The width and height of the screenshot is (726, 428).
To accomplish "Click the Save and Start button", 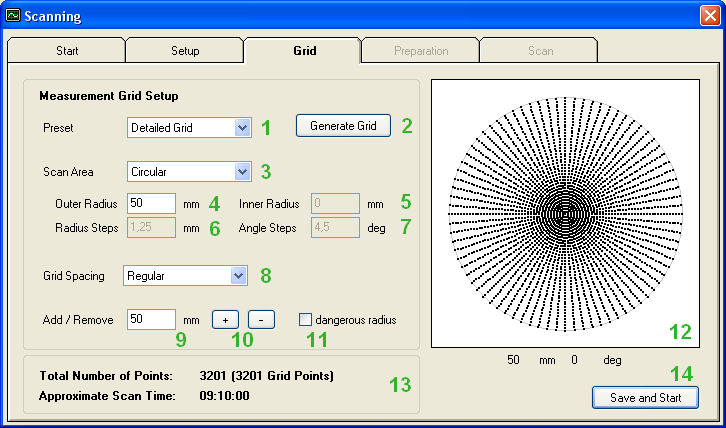I will coord(645,397).
